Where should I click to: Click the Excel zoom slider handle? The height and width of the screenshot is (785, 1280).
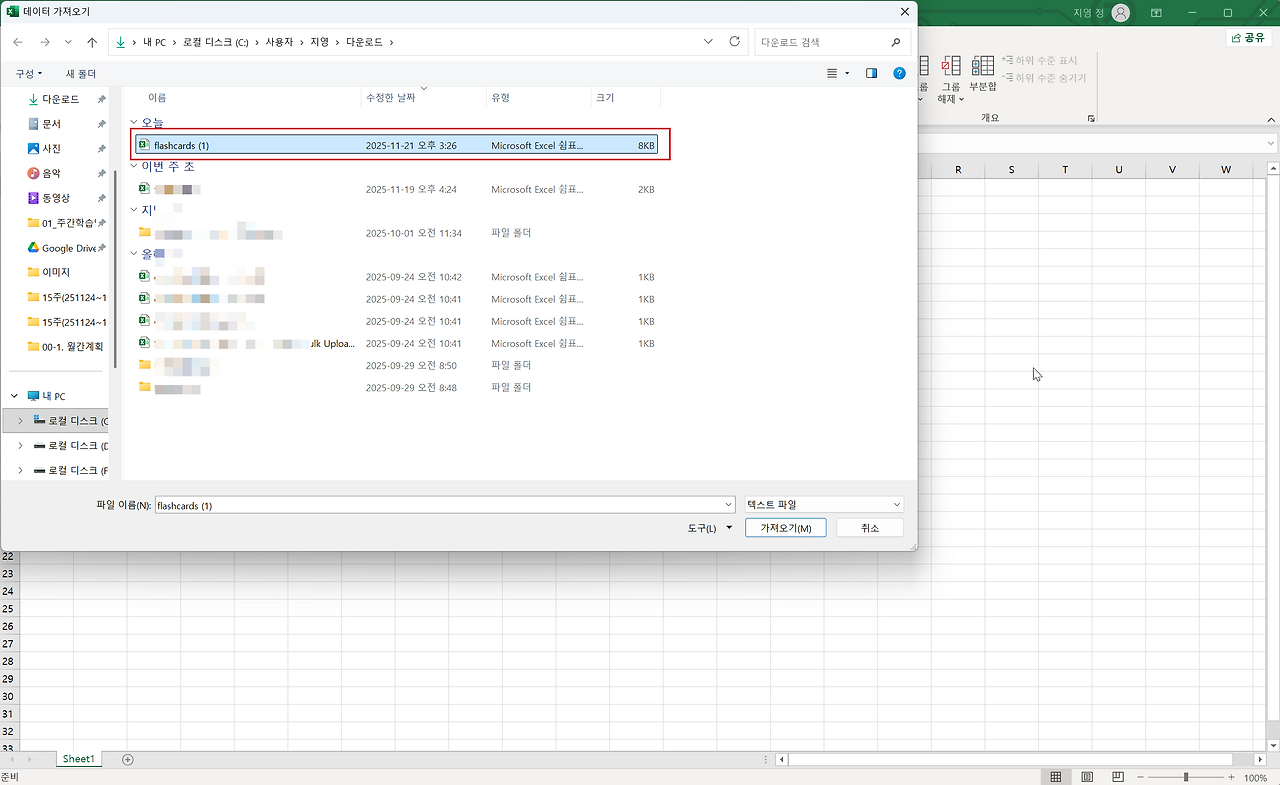coord(1186,777)
